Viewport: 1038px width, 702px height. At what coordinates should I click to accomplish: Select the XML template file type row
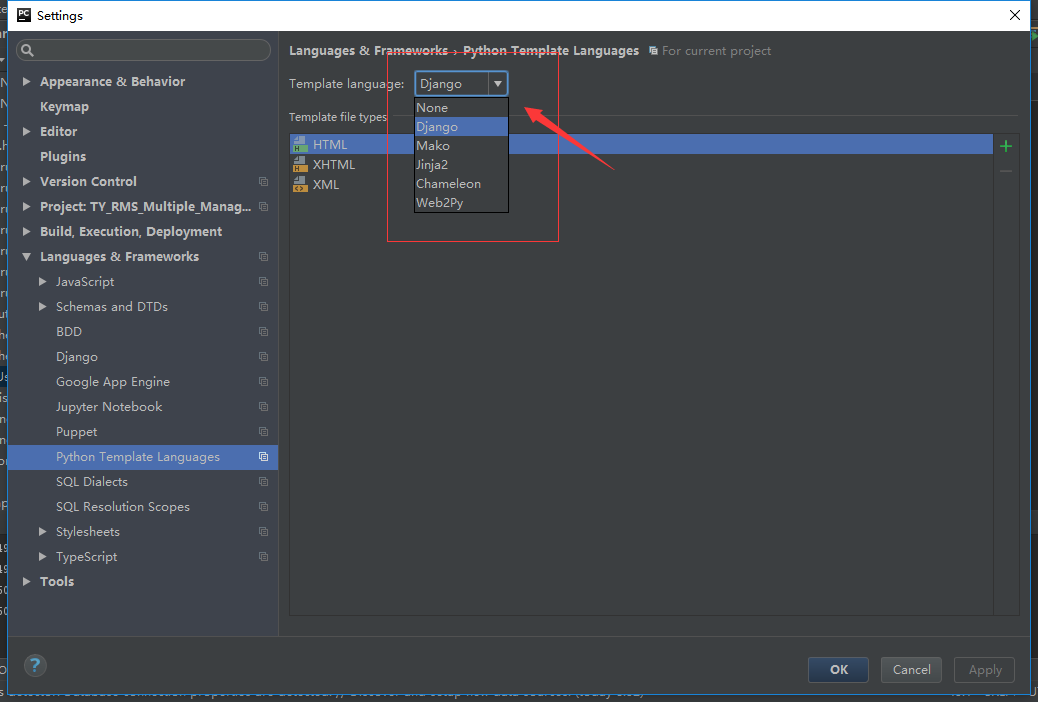point(641,184)
